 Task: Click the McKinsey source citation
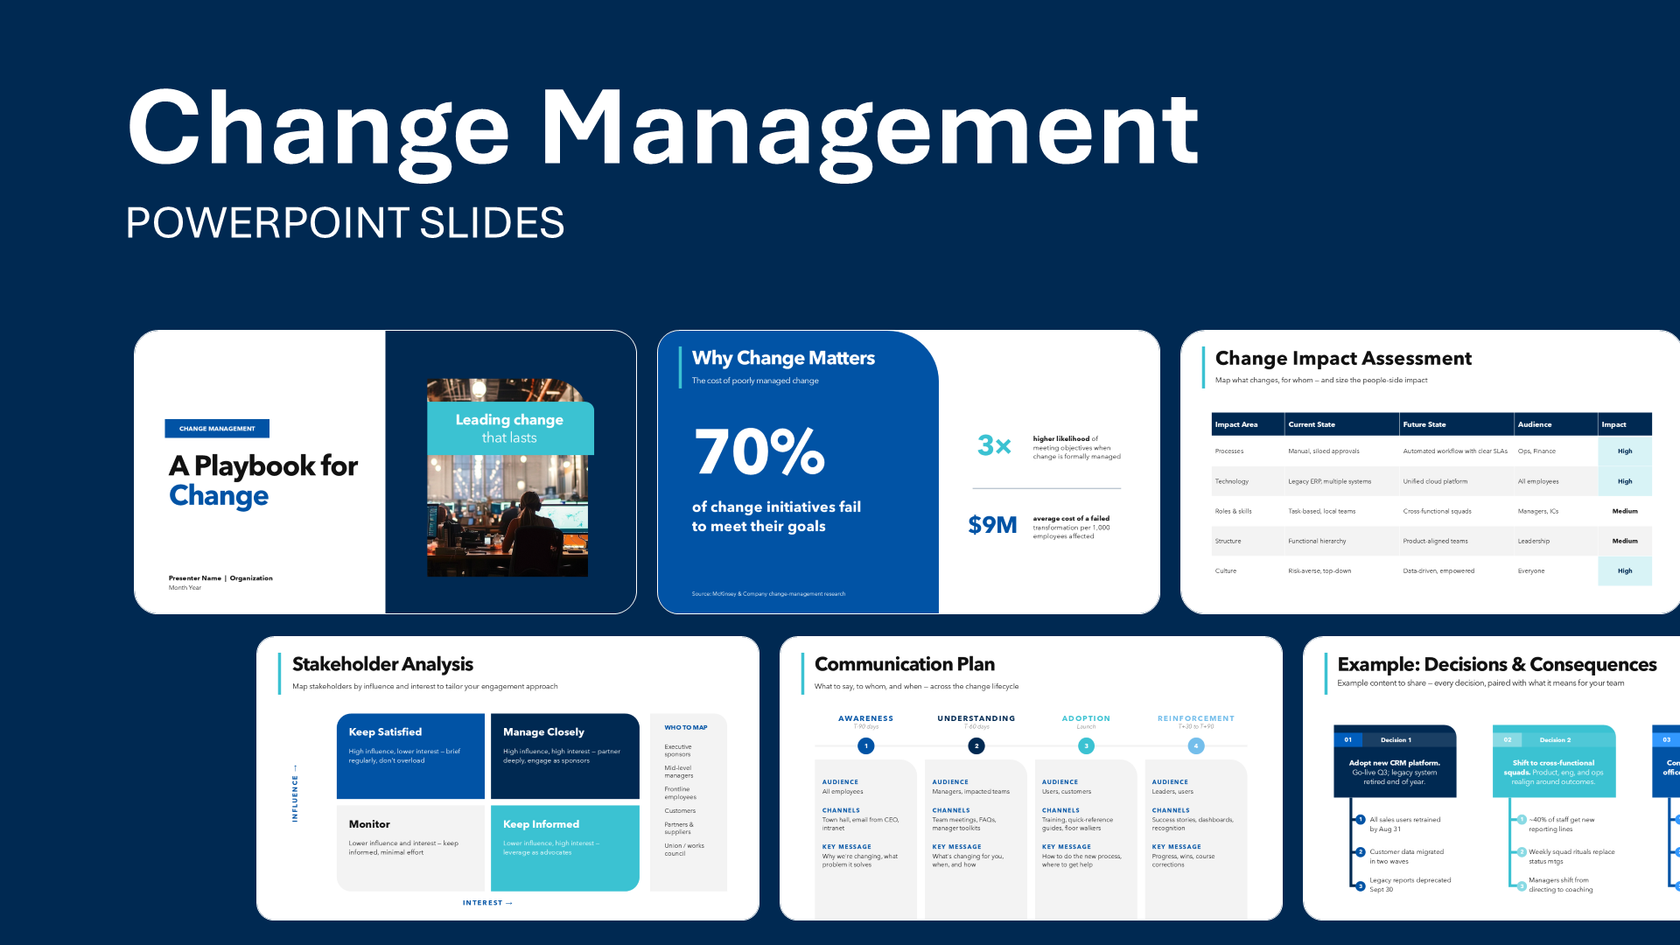click(x=769, y=593)
